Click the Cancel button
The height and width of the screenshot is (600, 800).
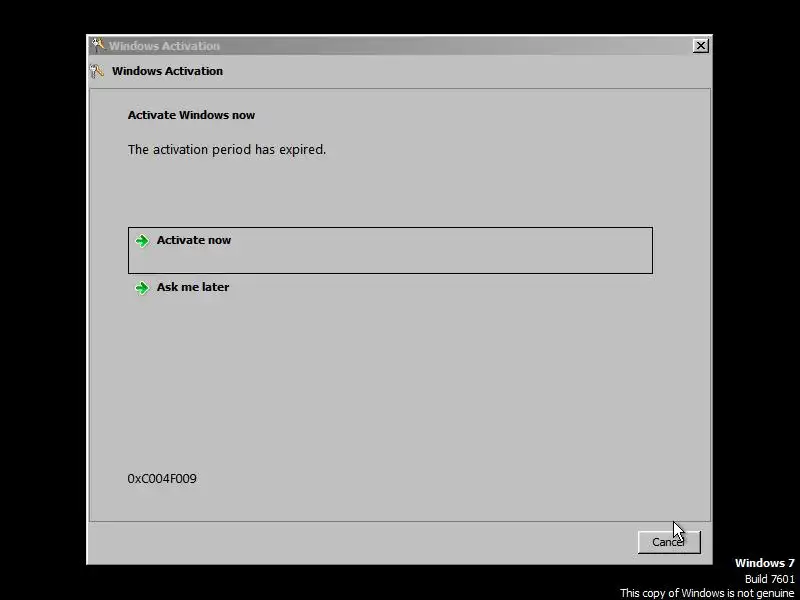[x=669, y=542]
